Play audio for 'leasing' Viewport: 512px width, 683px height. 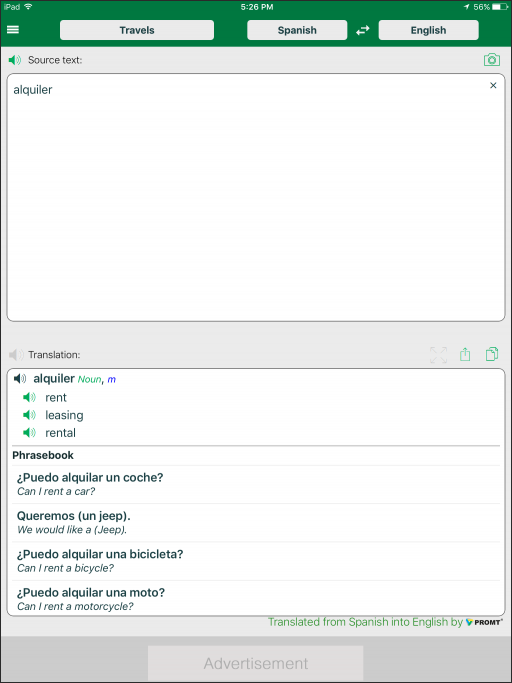tap(29, 415)
